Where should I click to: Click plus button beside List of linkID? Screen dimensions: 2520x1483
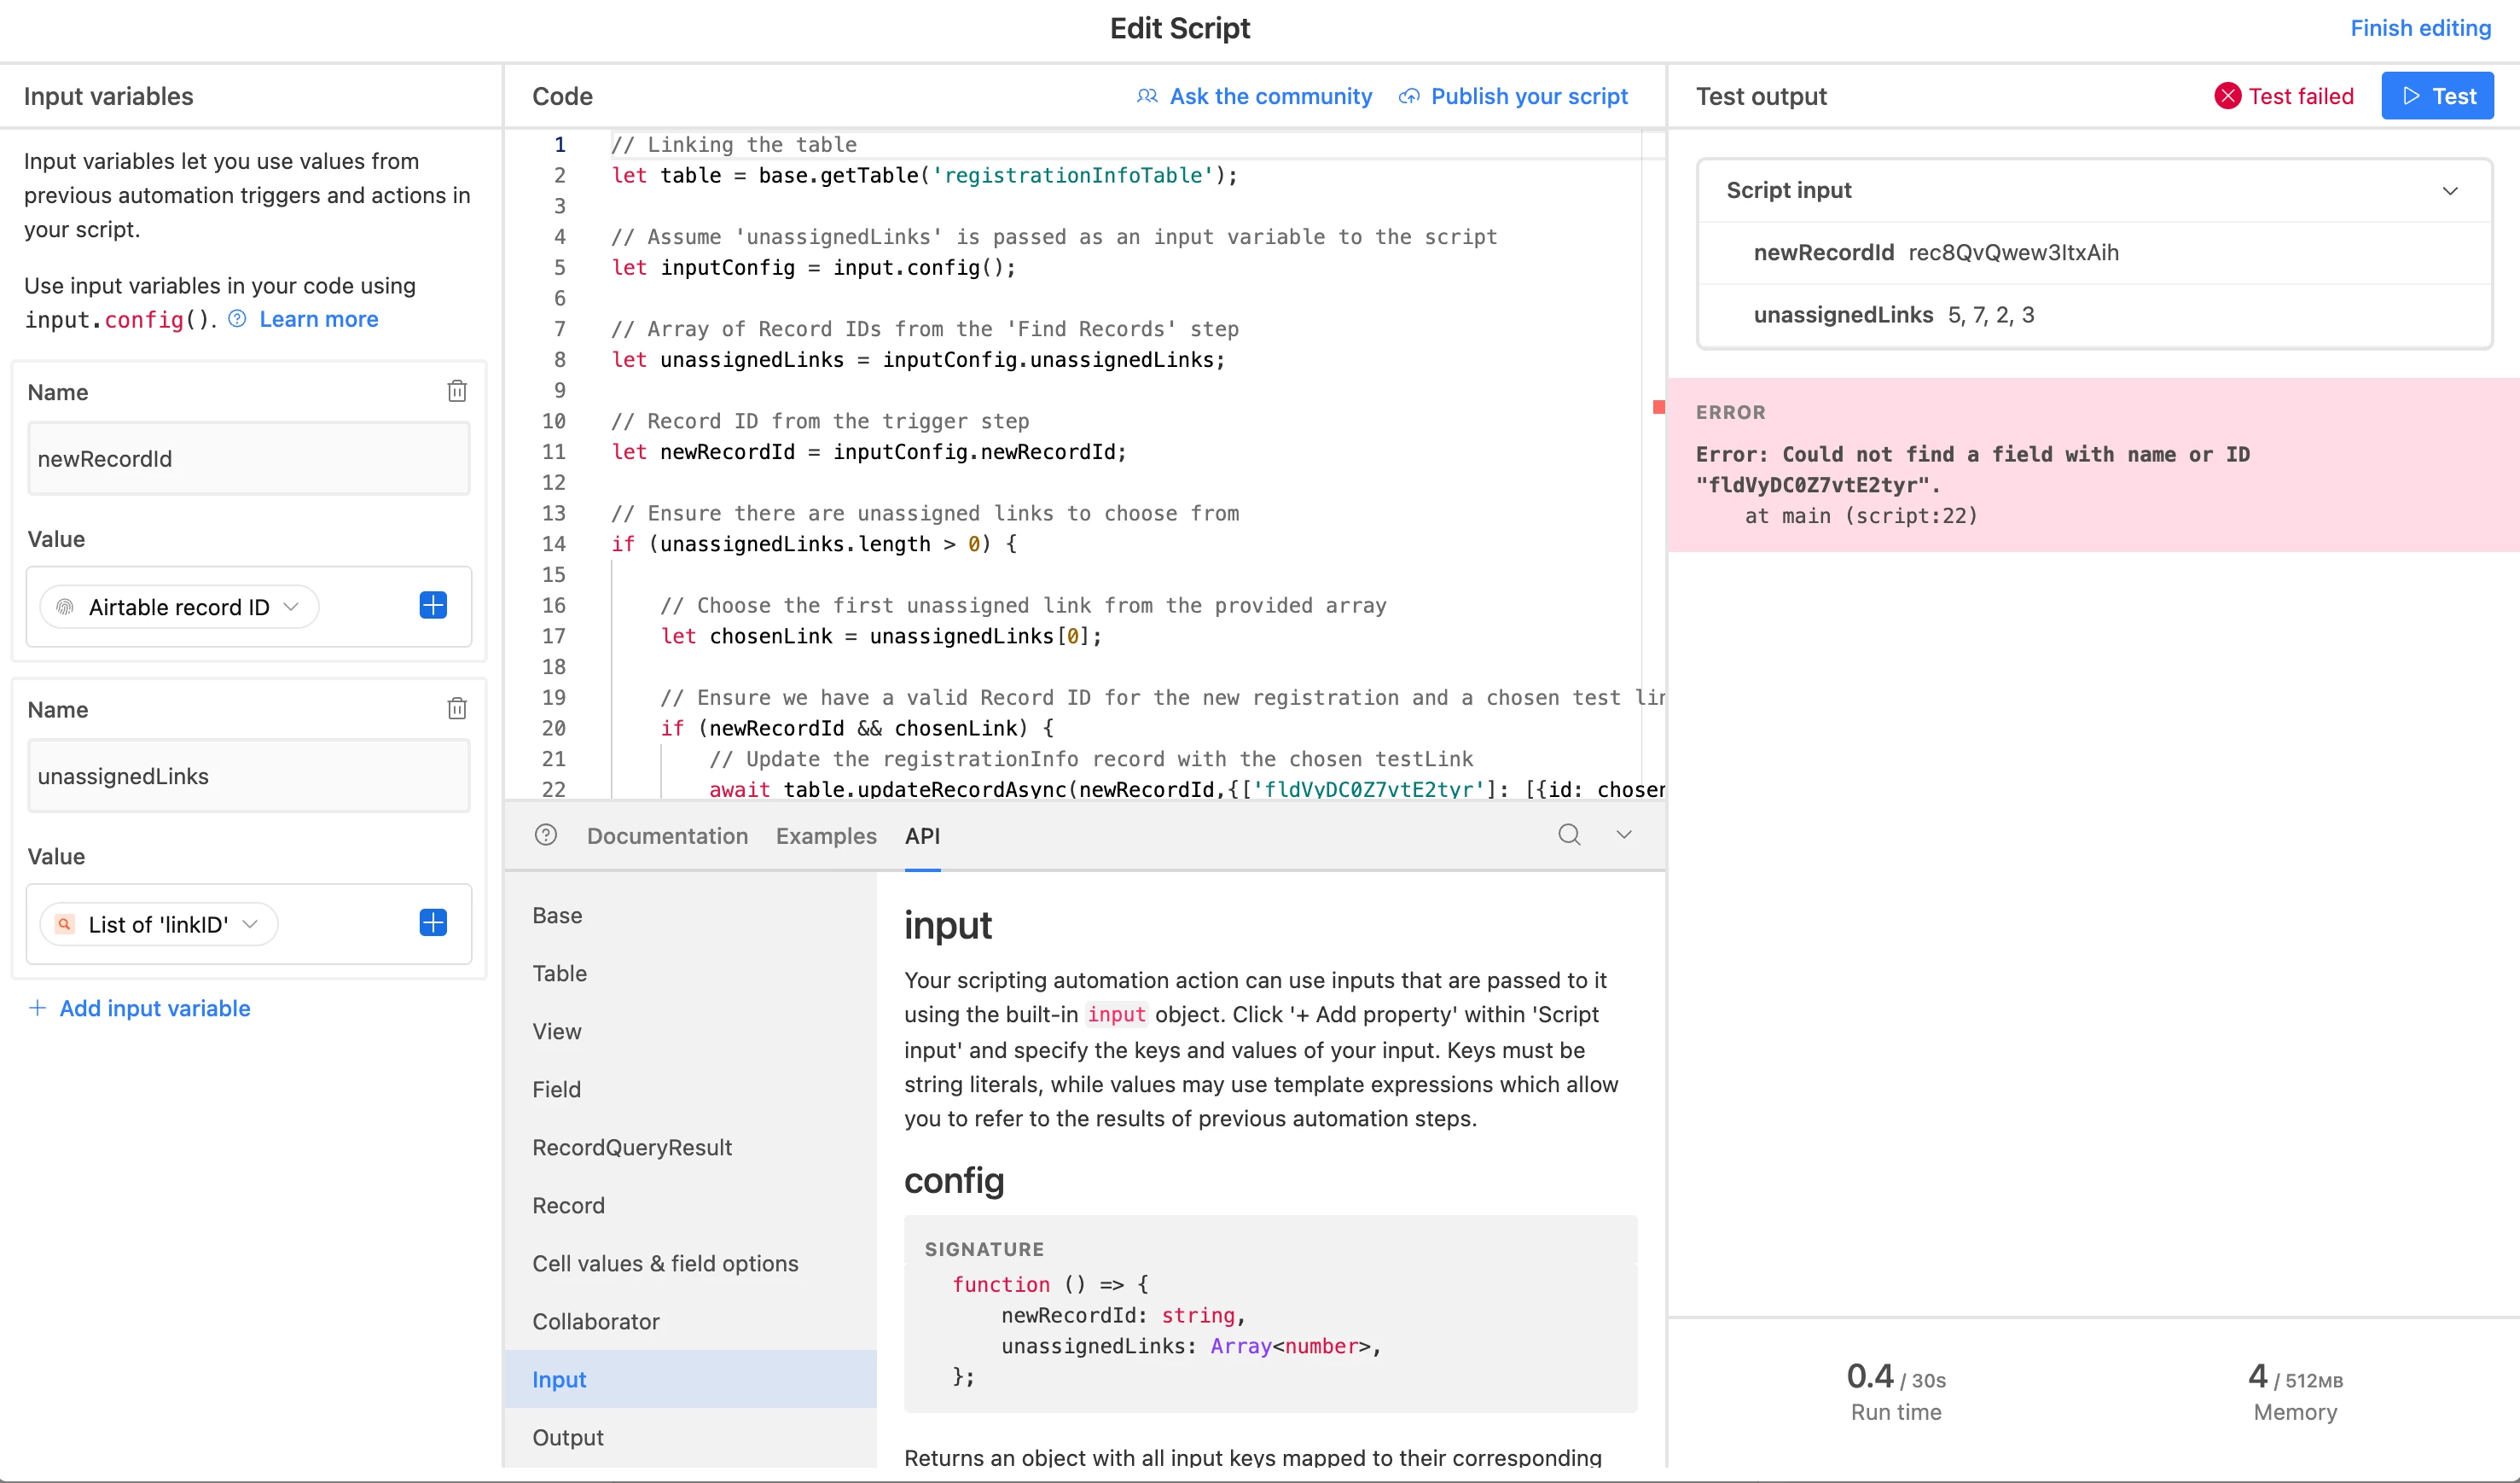(x=433, y=922)
